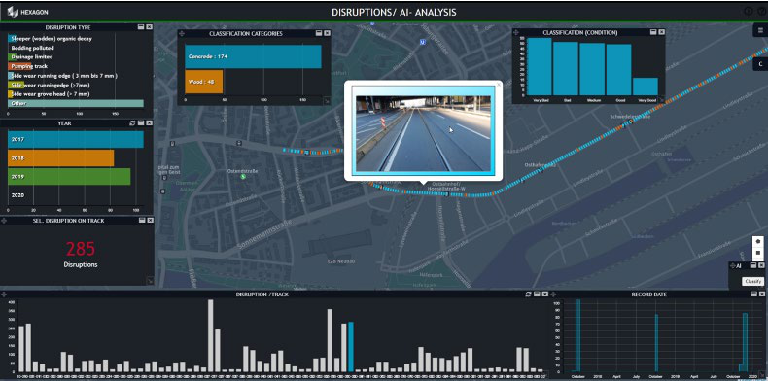Select the rectangle selection tool on map

pos(758,253)
